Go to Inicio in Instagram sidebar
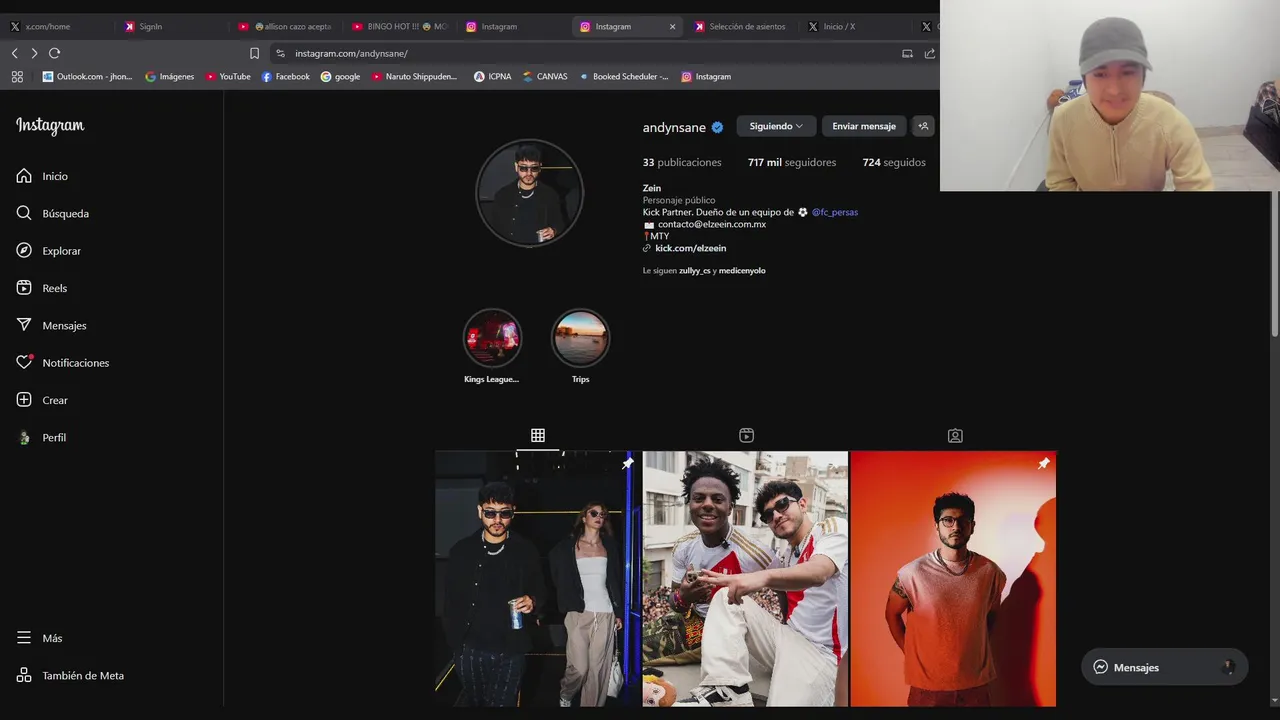Image resolution: width=1280 pixels, height=720 pixels. (x=42, y=176)
